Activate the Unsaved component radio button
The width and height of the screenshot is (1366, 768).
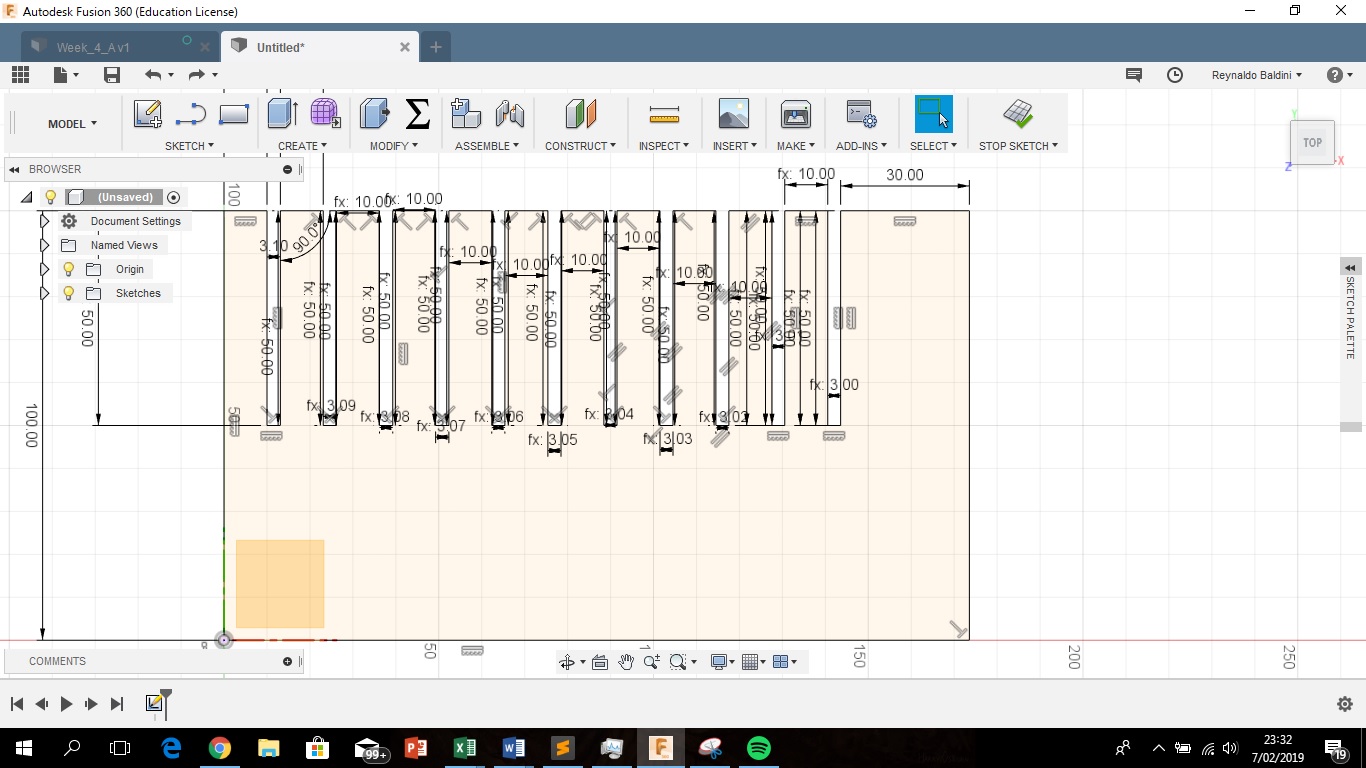click(x=174, y=198)
